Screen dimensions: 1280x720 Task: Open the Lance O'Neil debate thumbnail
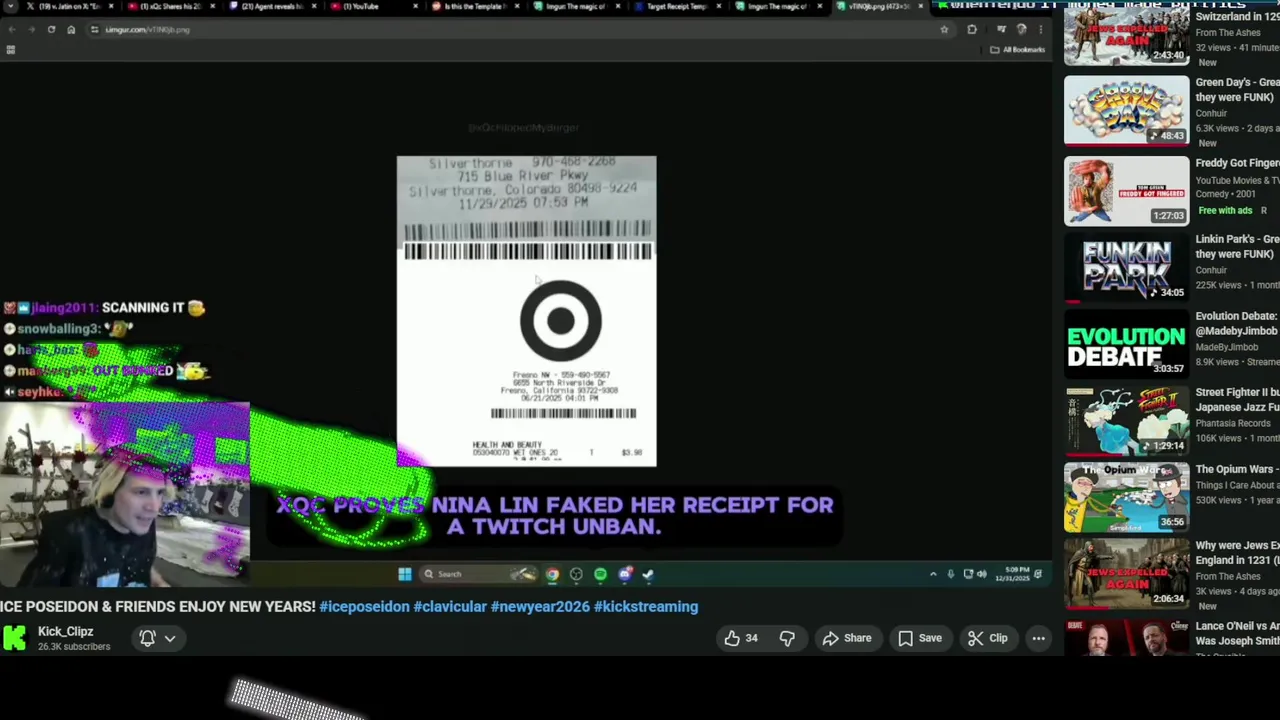(x=1127, y=638)
